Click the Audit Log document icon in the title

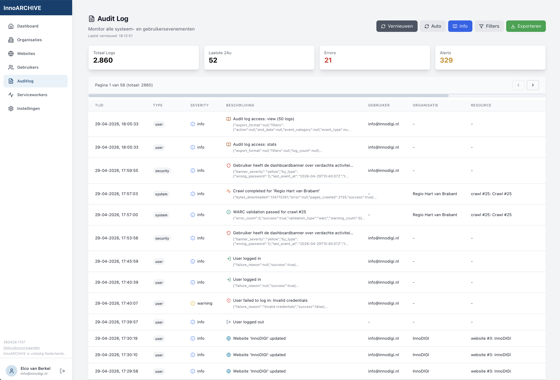click(92, 19)
